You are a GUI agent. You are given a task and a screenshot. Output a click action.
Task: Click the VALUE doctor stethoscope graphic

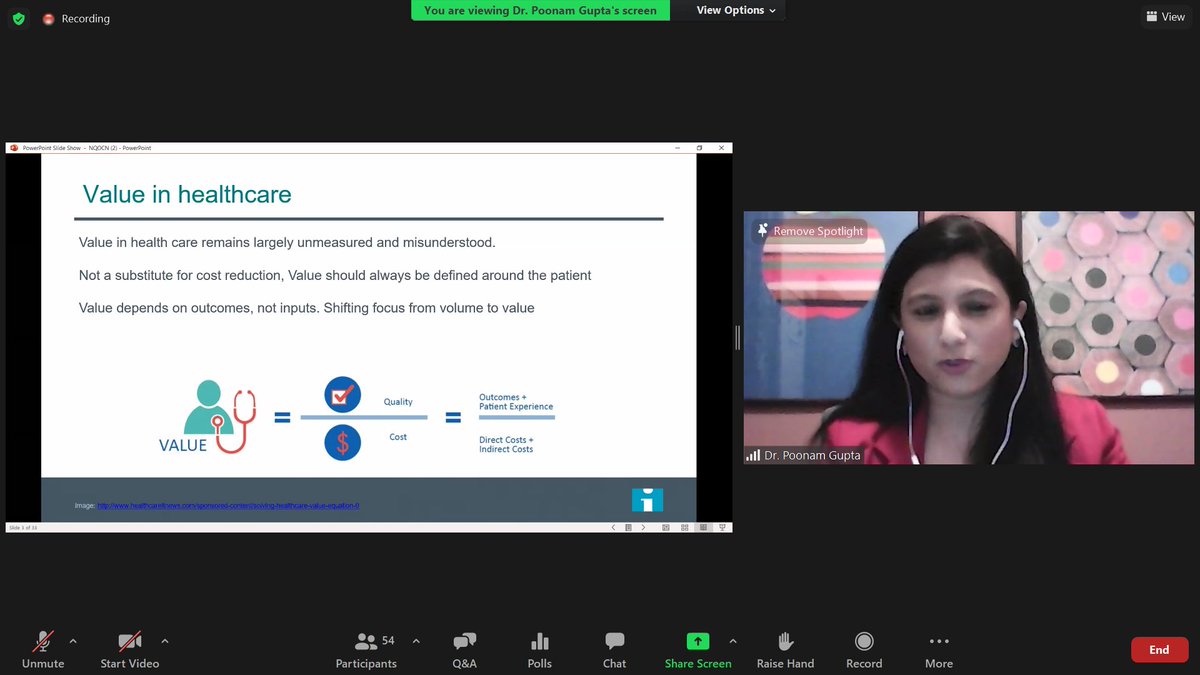tap(208, 417)
